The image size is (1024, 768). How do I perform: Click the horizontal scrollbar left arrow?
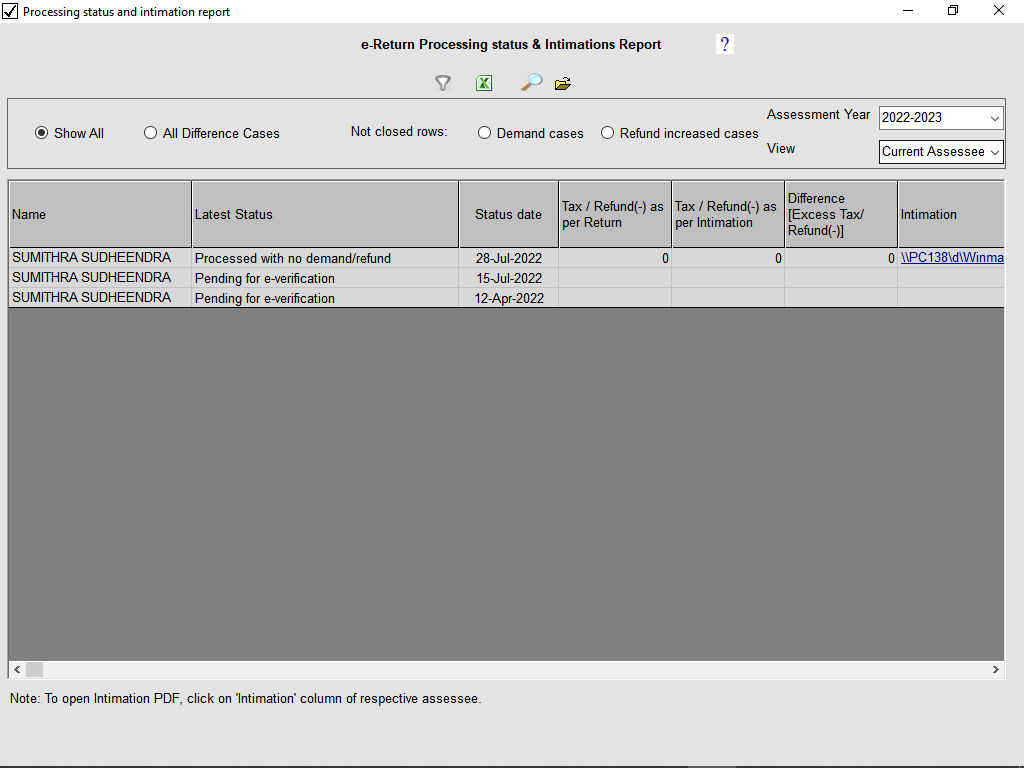17,670
